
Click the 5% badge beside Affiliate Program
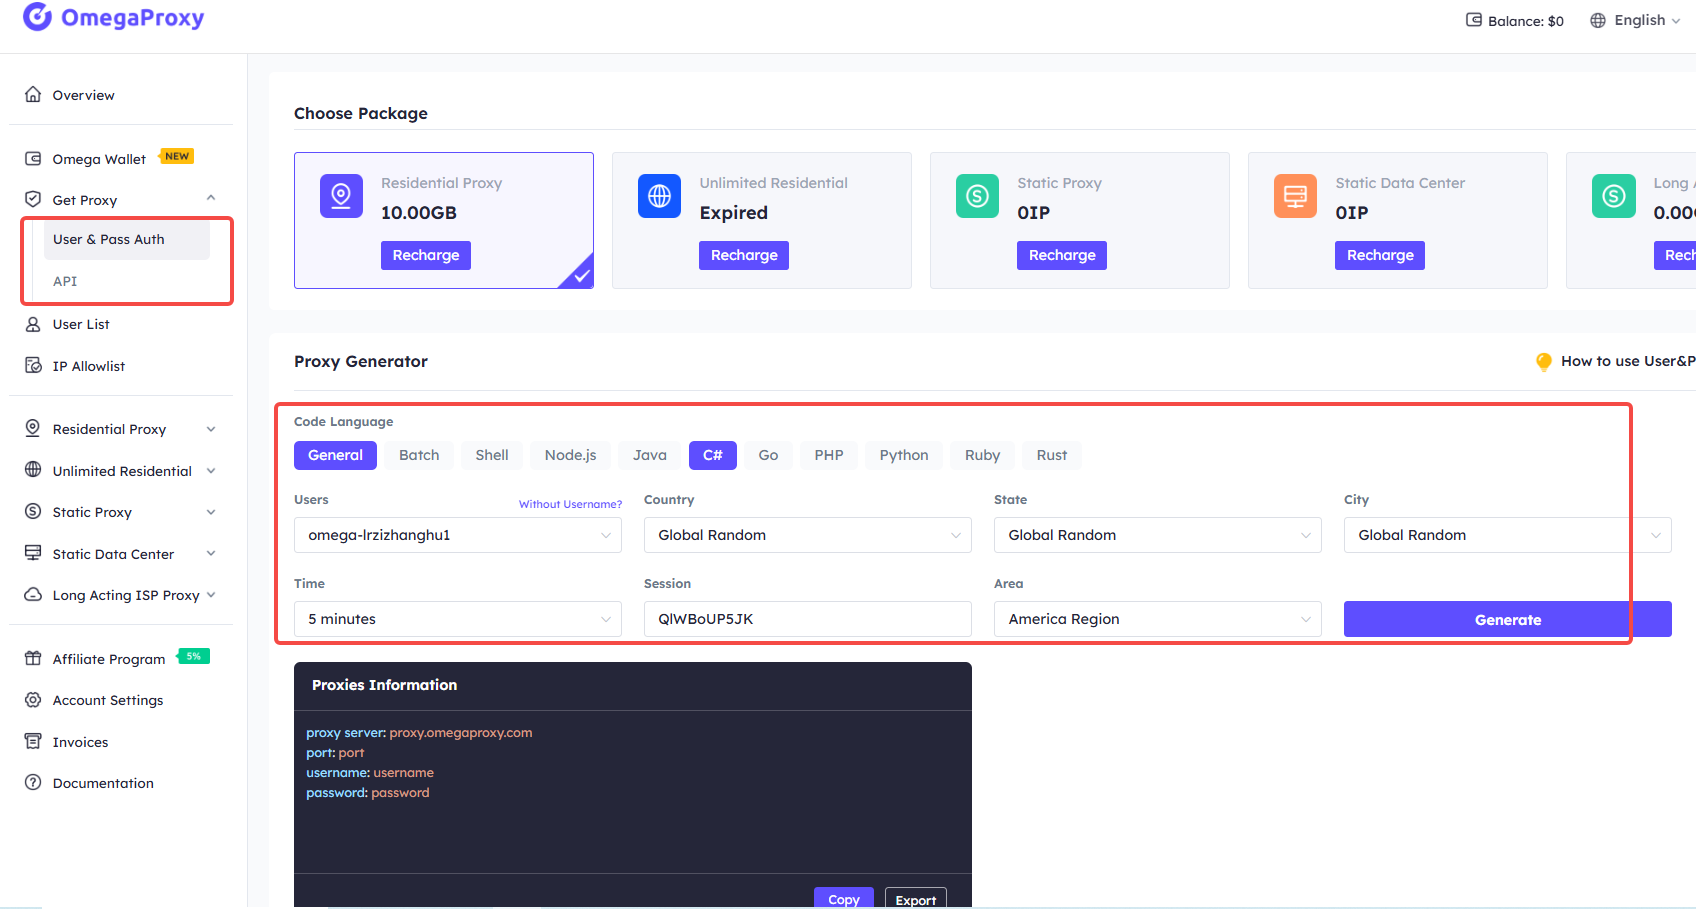pyautogui.click(x=193, y=657)
